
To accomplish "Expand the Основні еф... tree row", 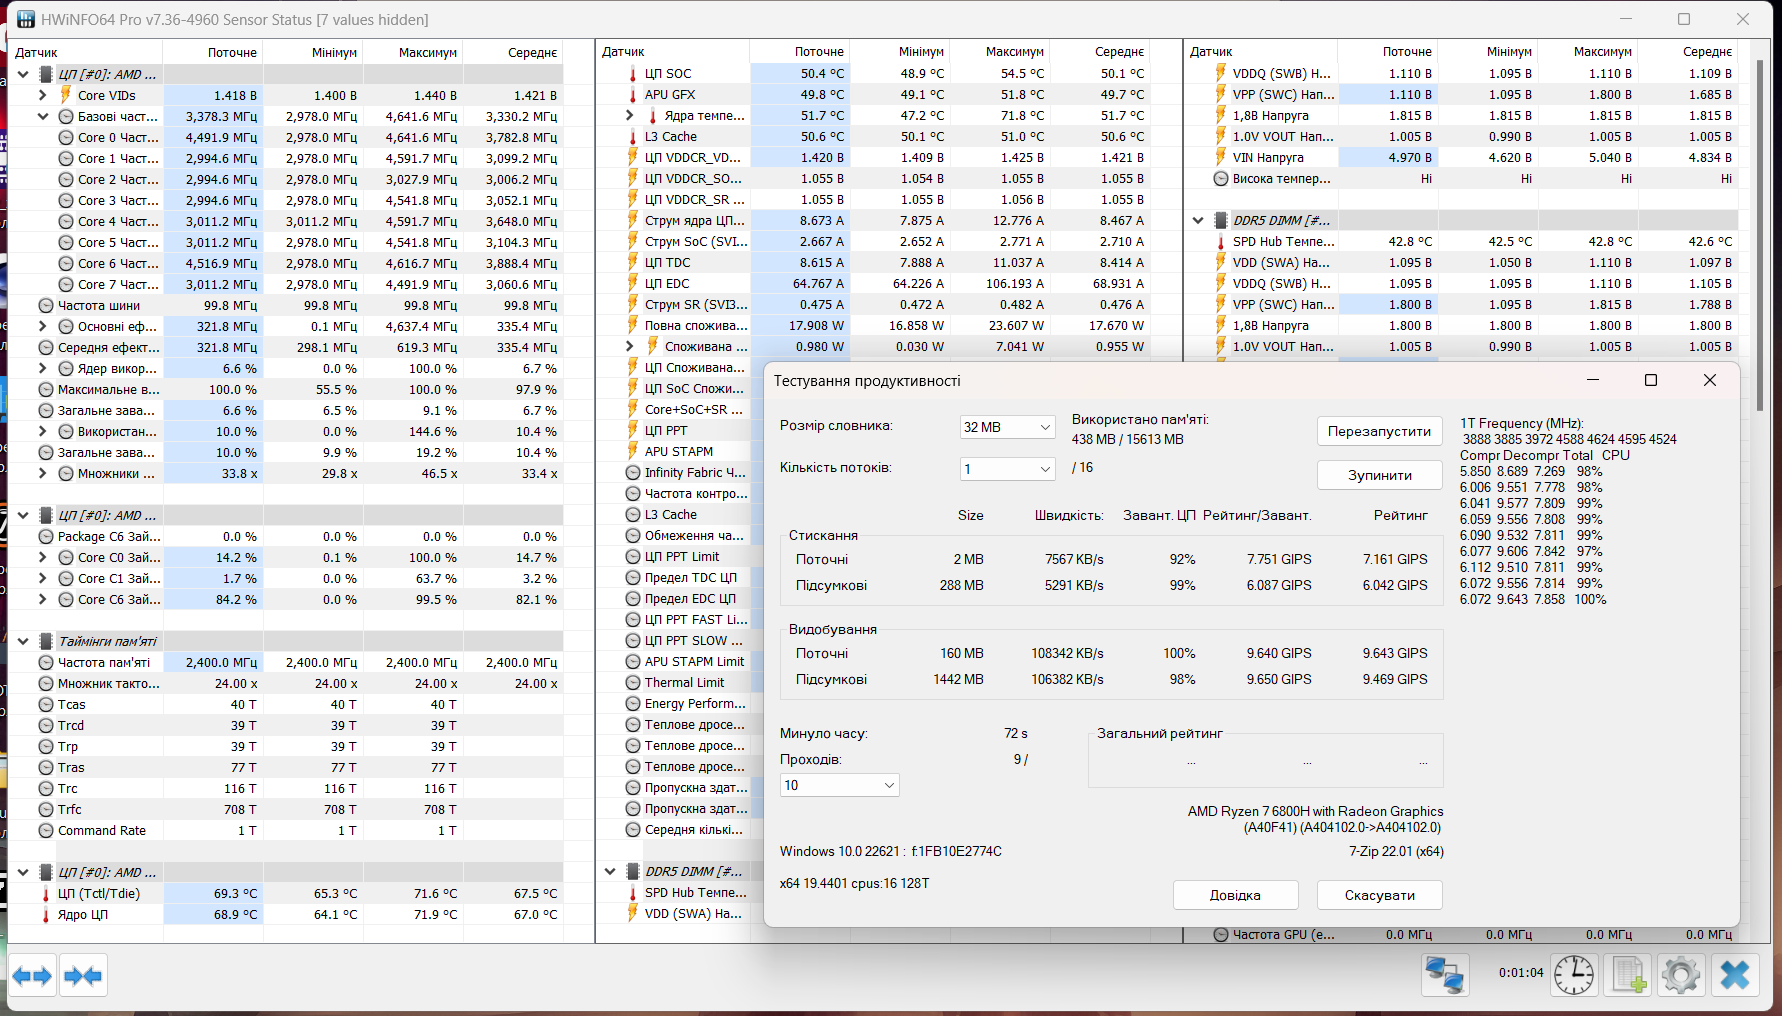I will click(x=42, y=326).
